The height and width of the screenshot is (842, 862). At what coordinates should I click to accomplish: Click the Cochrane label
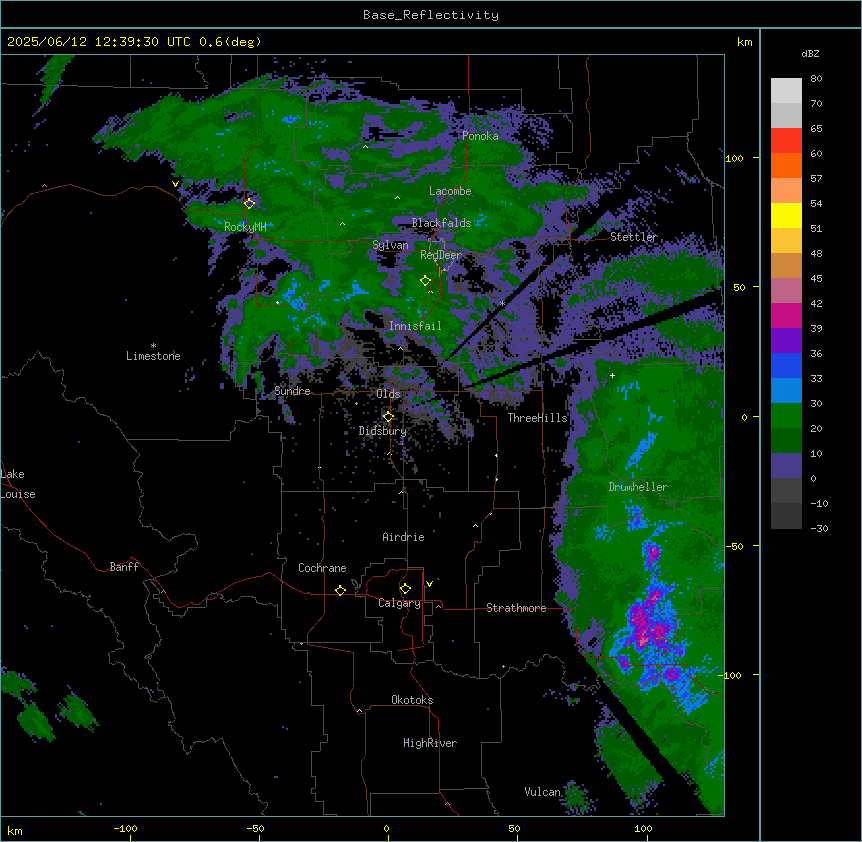click(322, 568)
